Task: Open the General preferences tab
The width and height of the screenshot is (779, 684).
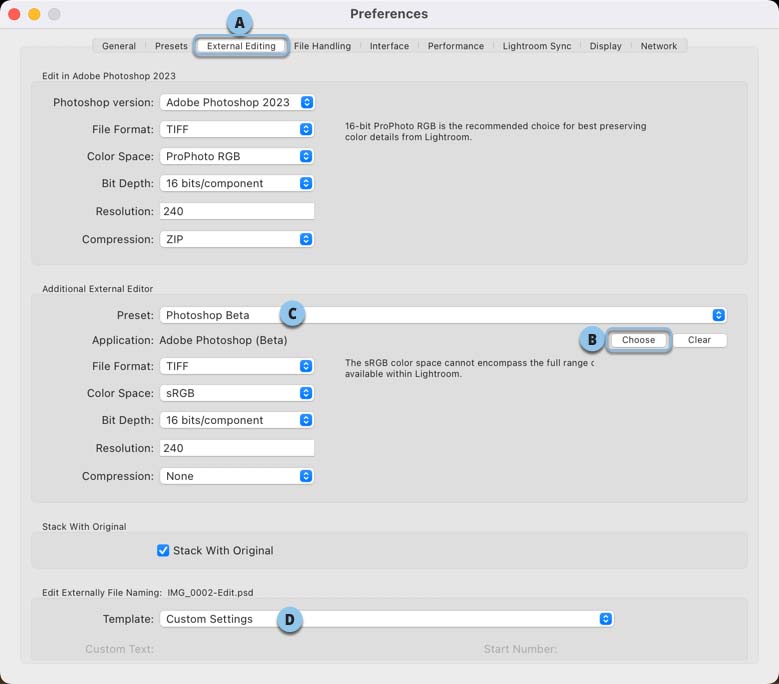Action: 119,46
